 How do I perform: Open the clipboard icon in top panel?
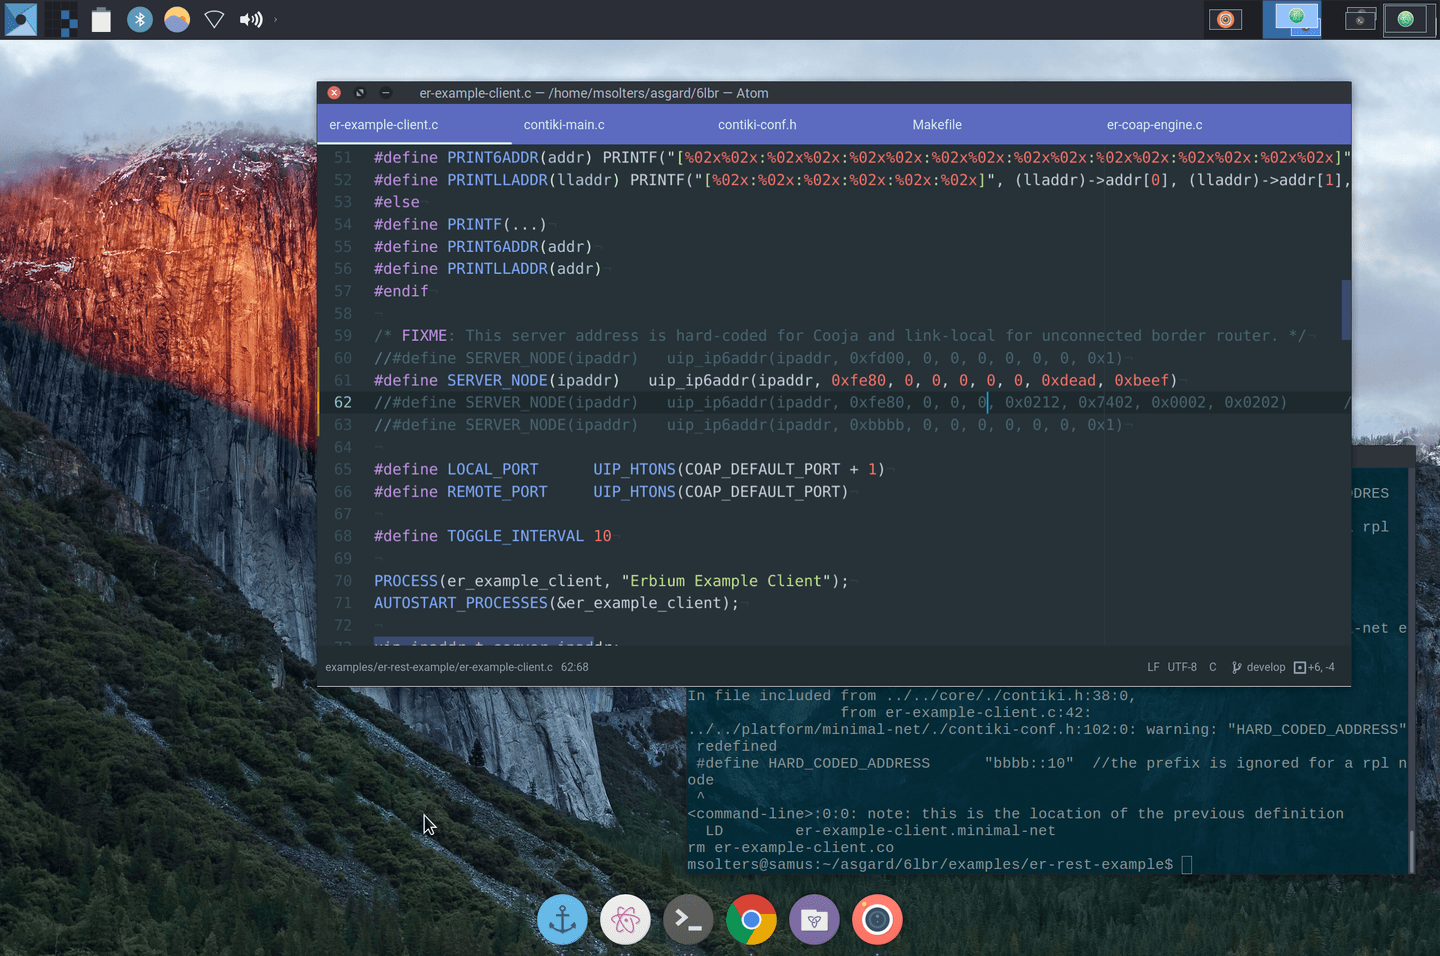(x=101, y=19)
